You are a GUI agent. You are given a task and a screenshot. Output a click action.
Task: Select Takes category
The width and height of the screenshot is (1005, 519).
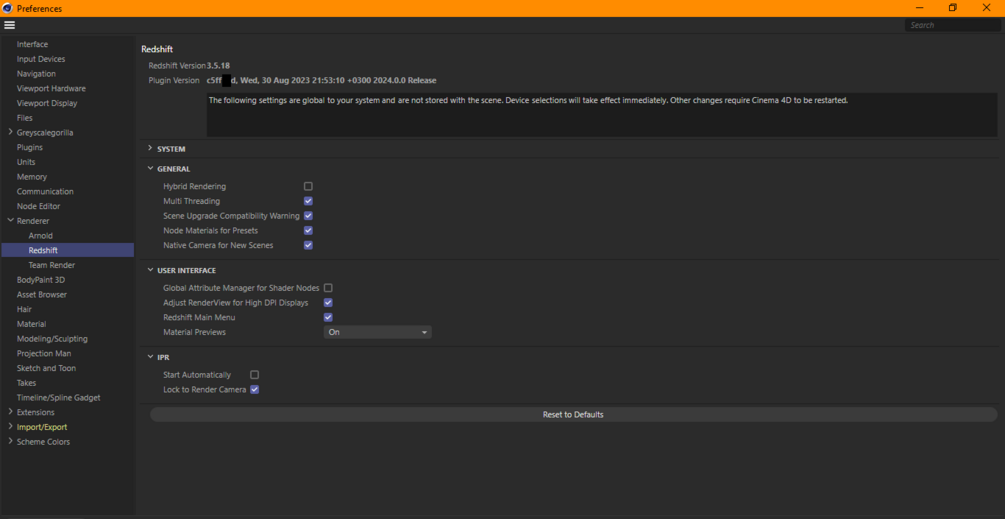click(26, 383)
